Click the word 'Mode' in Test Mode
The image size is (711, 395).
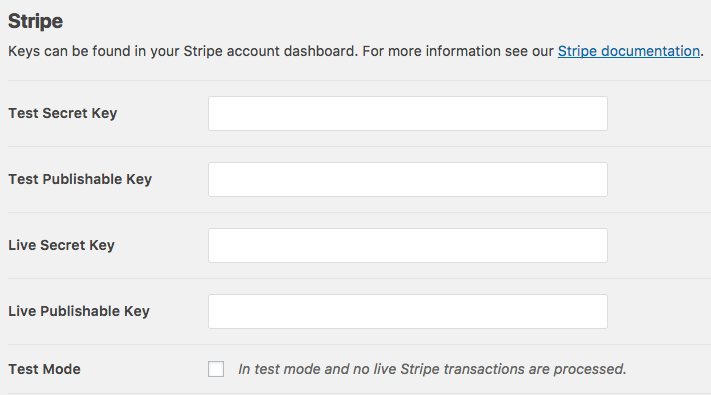click(x=62, y=369)
